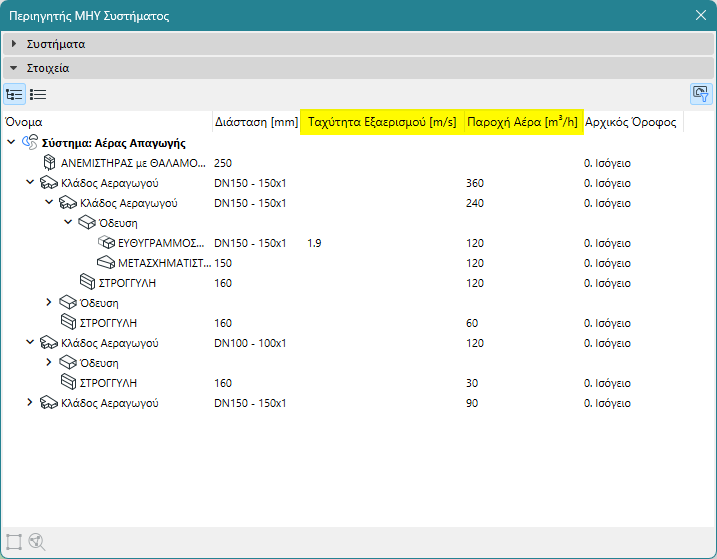The height and width of the screenshot is (559, 717).
Task: Click the zoom-to-element icon at bottom
Action: click(x=37, y=542)
